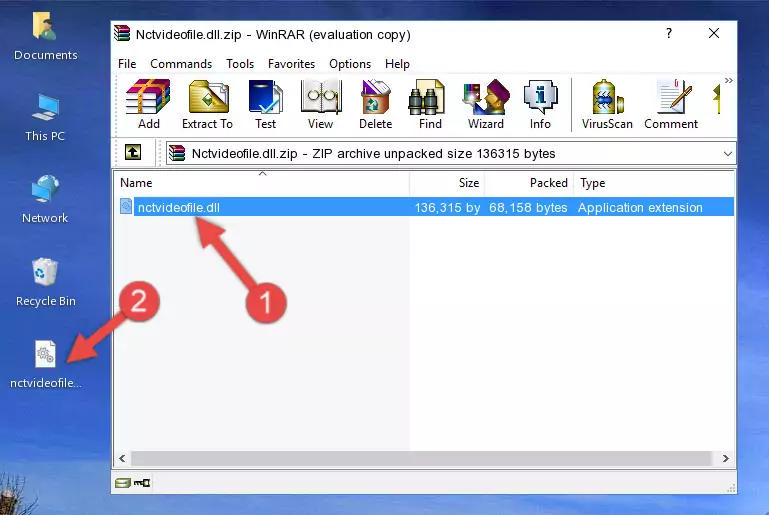The height and width of the screenshot is (515, 769).
Task: Open the Options menu
Action: coord(350,64)
